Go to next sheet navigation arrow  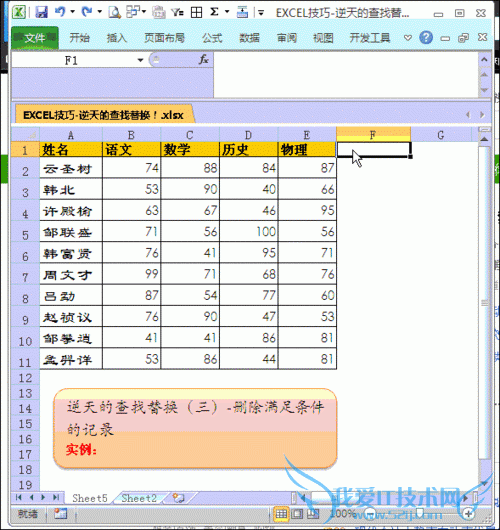coord(43,498)
